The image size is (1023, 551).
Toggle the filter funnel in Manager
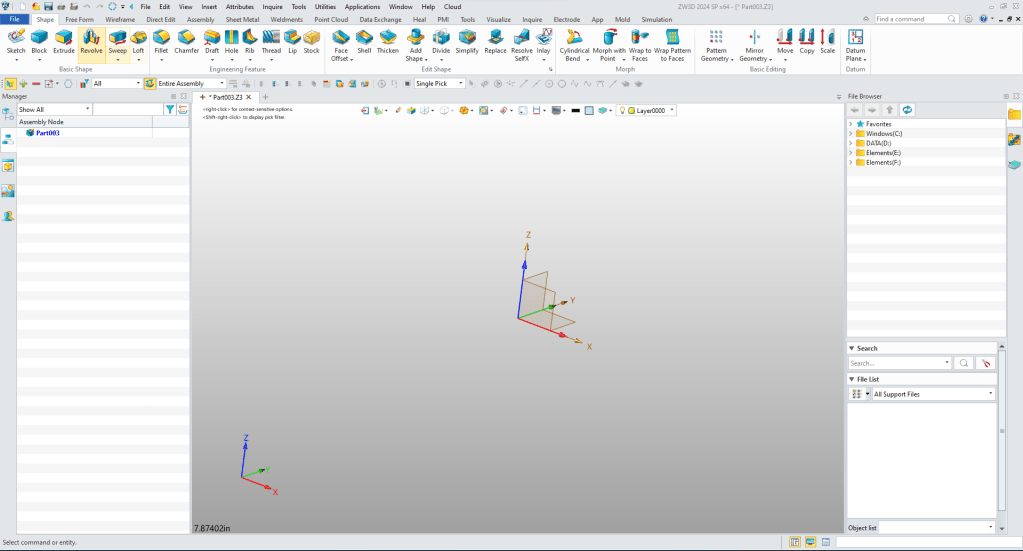170,109
